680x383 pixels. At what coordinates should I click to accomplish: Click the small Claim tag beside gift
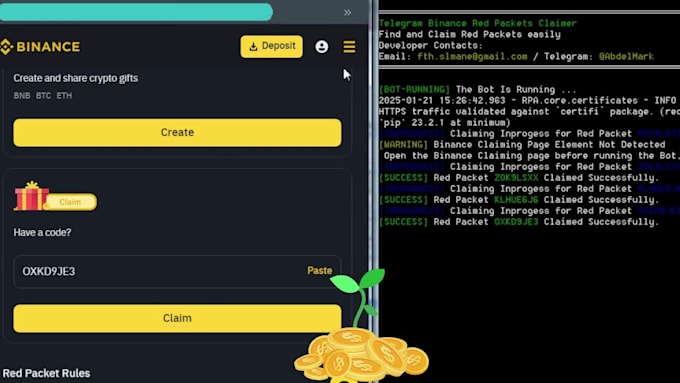pyautogui.click(x=71, y=202)
